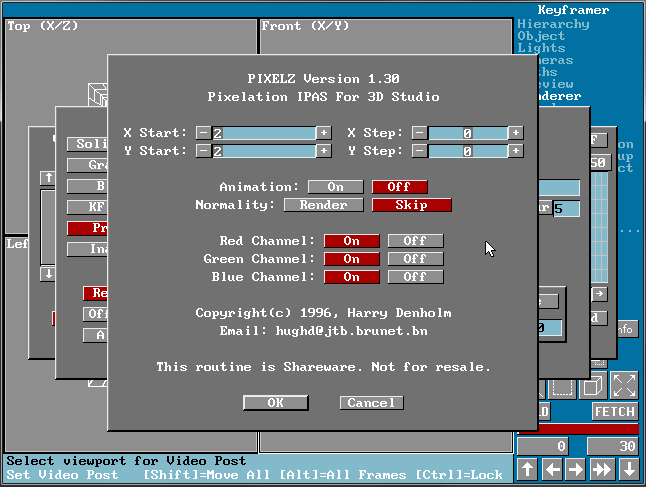
Task: Select the dotted region zoom icon
Action: click(562, 387)
